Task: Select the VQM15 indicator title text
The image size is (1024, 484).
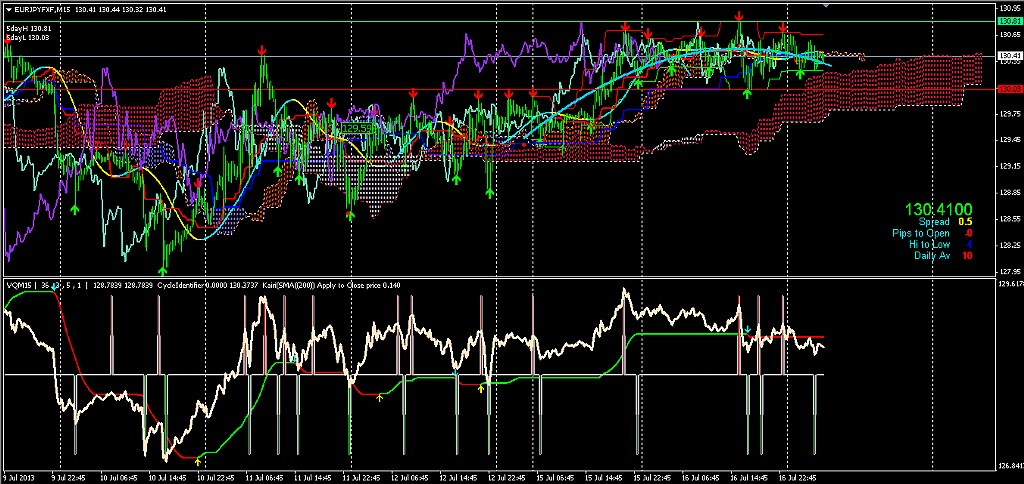Action: point(20,285)
